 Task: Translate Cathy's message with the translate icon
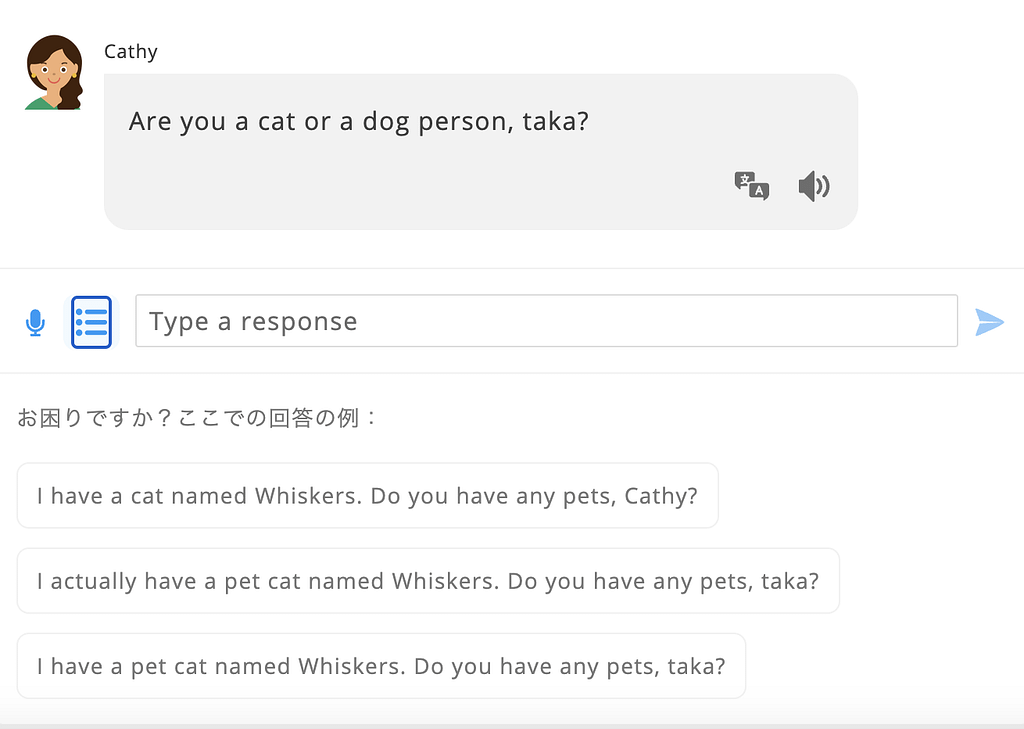[x=751, y=186]
